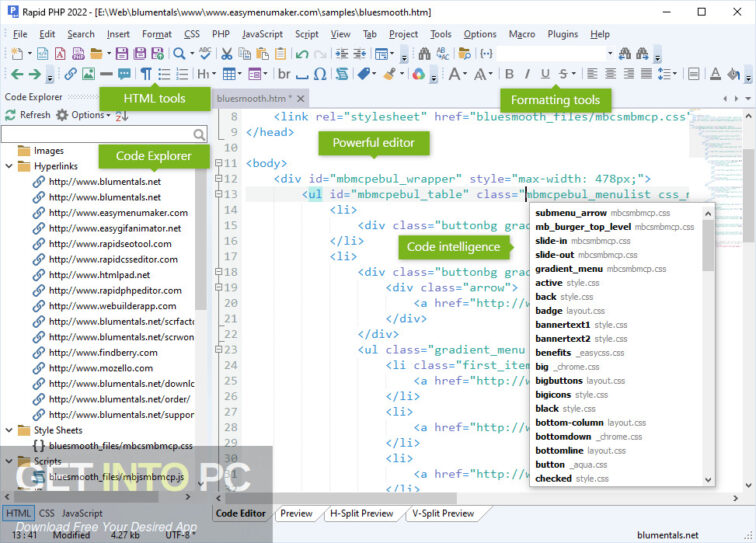The height and width of the screenshot is (543, 756).
Task: Open the Plugins menu
Action: coord(563,34)
